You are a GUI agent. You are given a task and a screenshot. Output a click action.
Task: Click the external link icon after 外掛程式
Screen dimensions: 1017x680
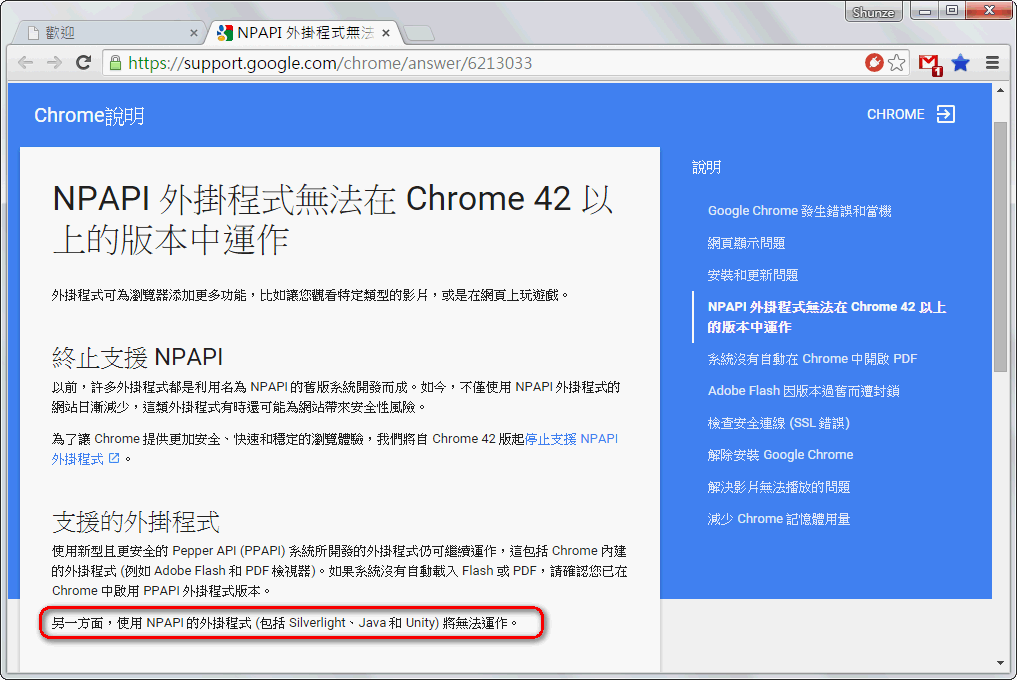coord(114,459)
